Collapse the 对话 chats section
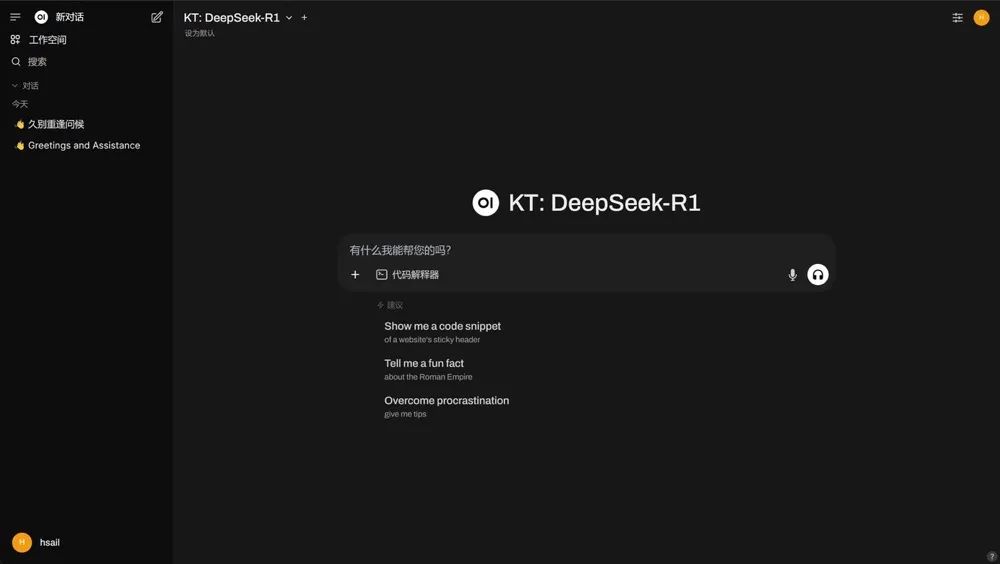The image size is (1000, 564). point(26,85)
